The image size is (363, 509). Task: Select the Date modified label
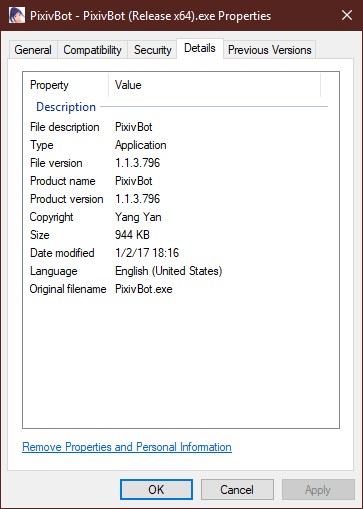pyautogui.click(x=62, y=253)
